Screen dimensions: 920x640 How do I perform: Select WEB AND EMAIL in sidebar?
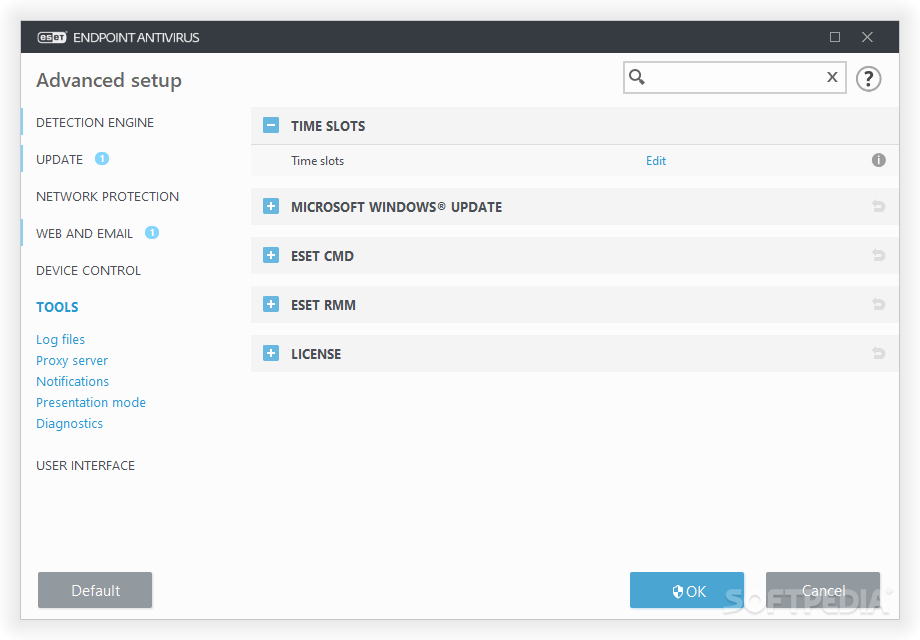tap(84, 233)
